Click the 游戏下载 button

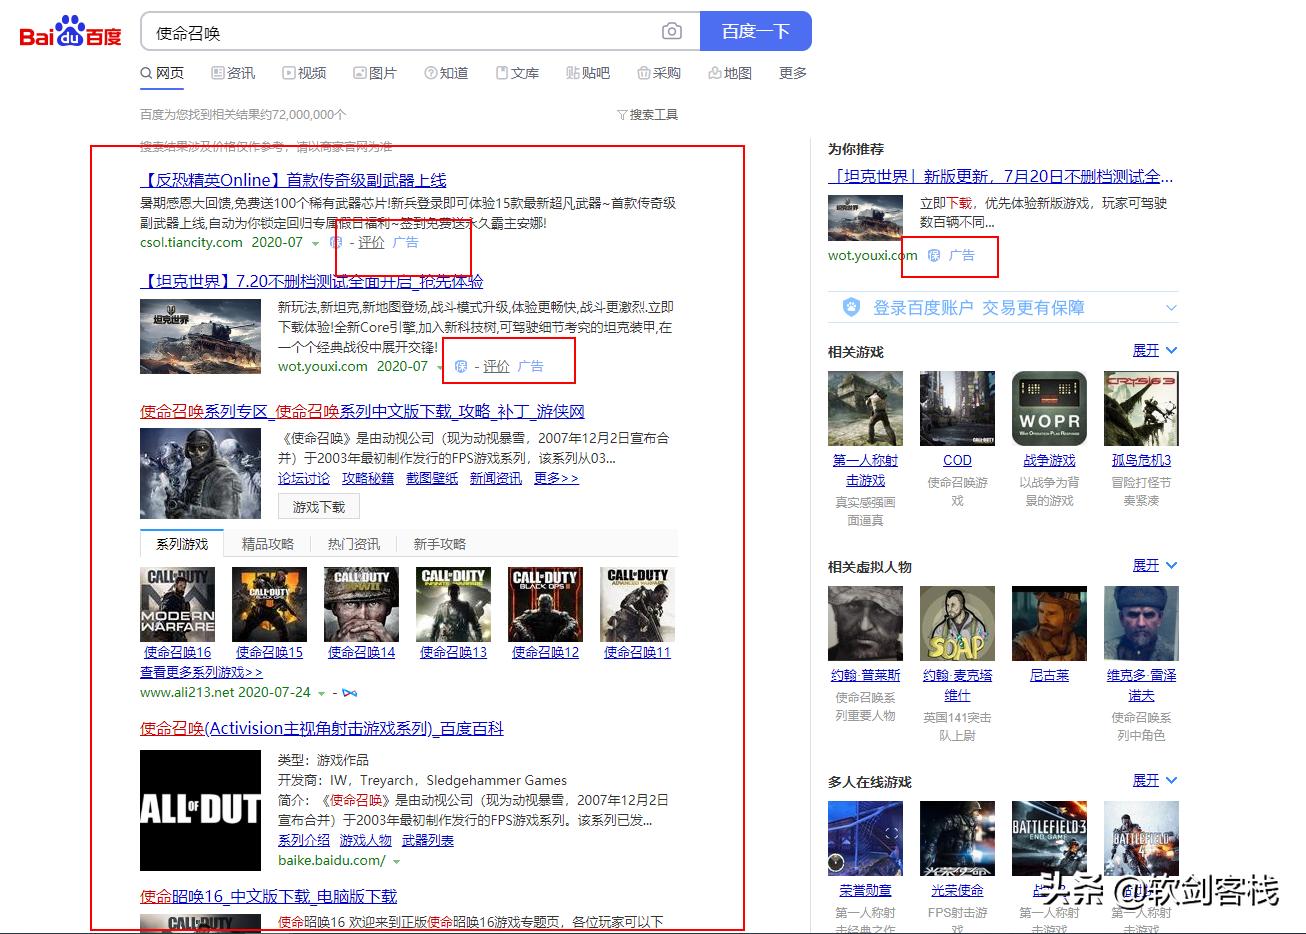(x=318, y=507)
